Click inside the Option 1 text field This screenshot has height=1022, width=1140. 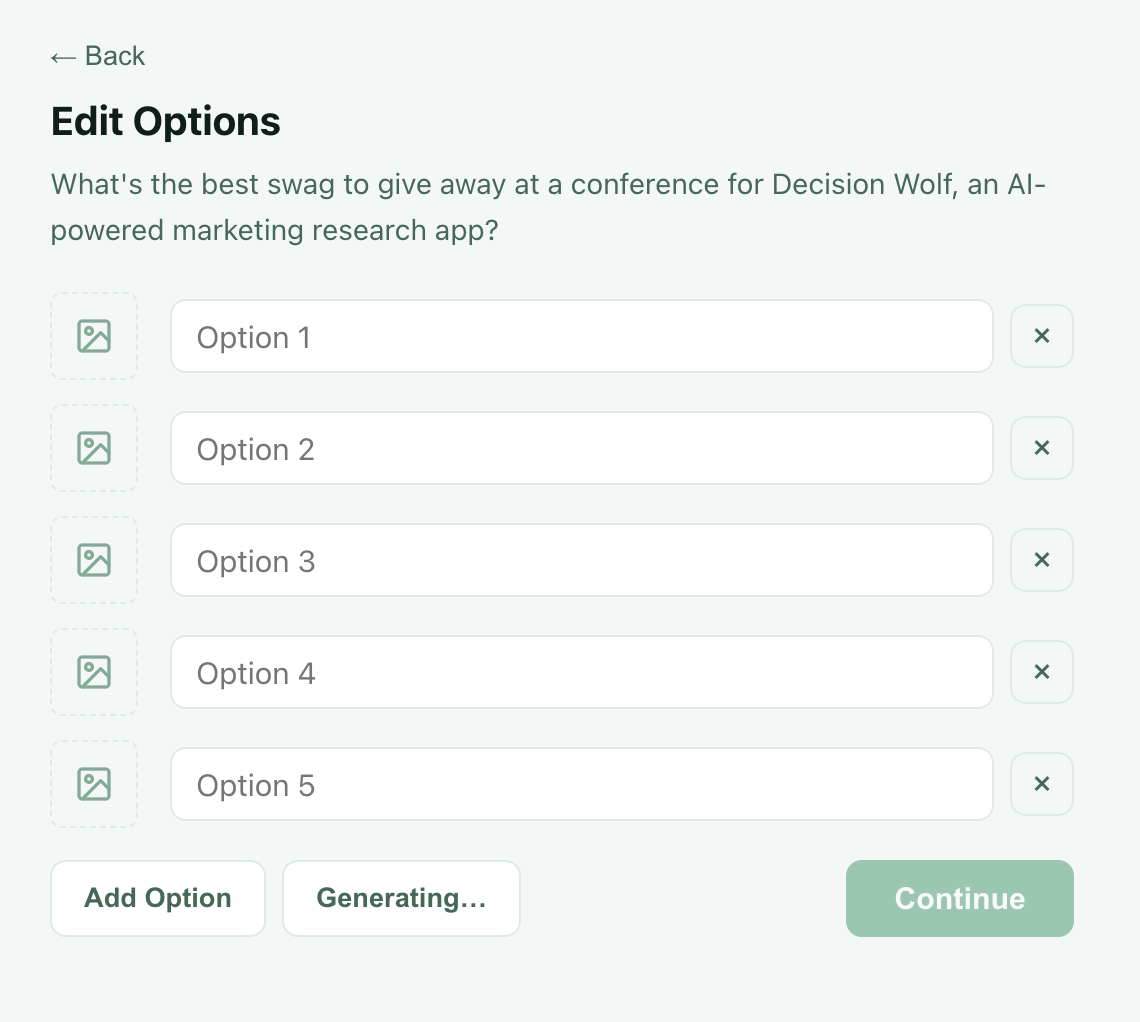pos(582,336)
